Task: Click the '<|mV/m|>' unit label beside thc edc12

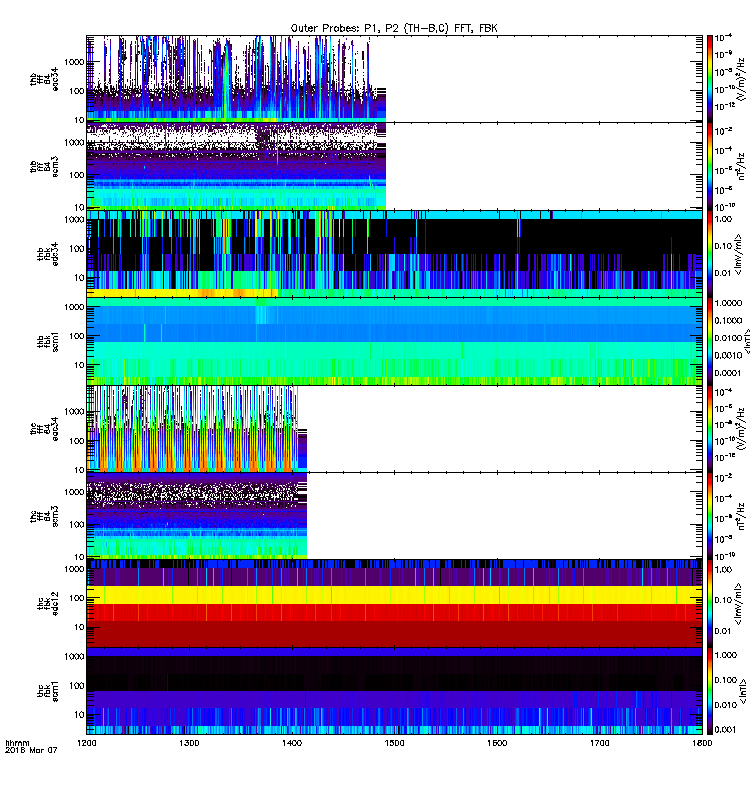Action: [x=738, y=604]
